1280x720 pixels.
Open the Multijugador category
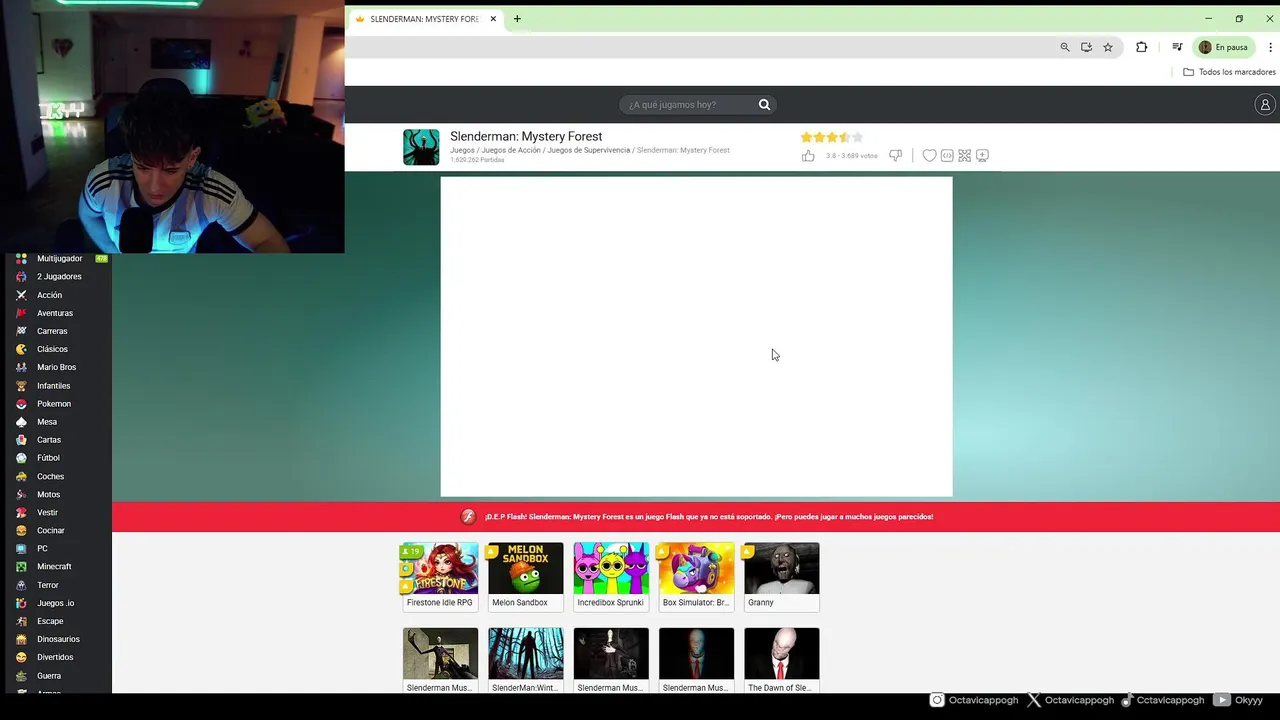coord(60,258)
